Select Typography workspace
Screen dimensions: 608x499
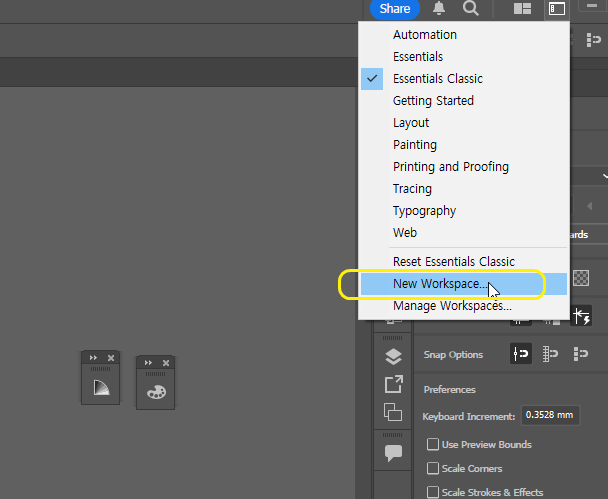pos(464,211)
